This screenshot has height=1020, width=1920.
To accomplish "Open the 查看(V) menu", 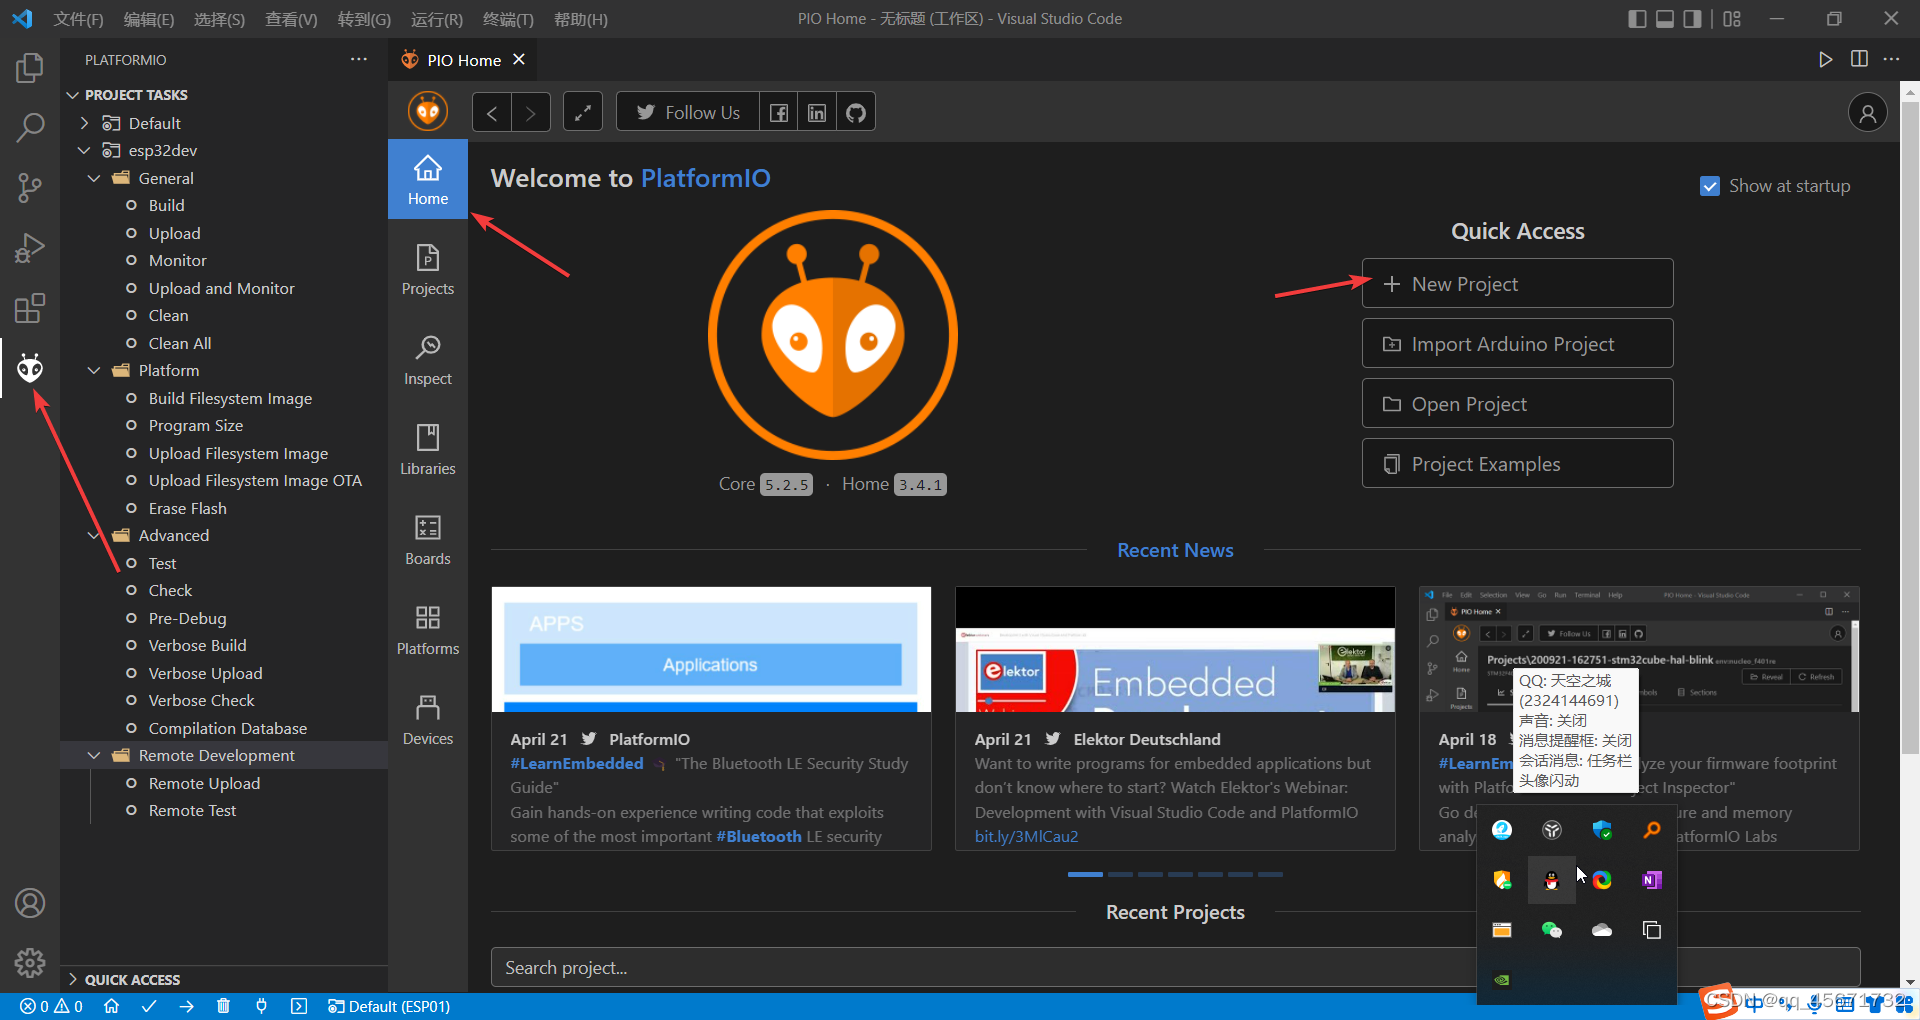I will (x=291, y=19).
